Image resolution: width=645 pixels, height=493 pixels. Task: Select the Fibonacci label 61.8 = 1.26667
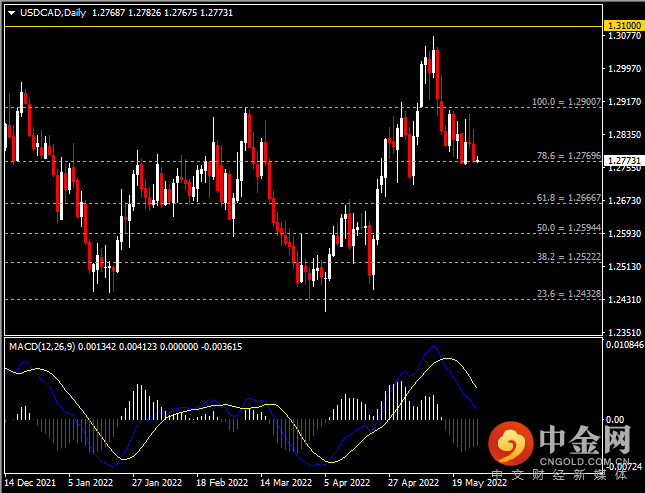569,198
